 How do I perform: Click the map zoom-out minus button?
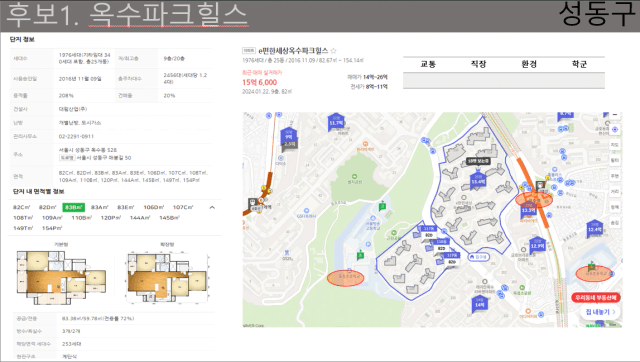[x=615, y=115]
